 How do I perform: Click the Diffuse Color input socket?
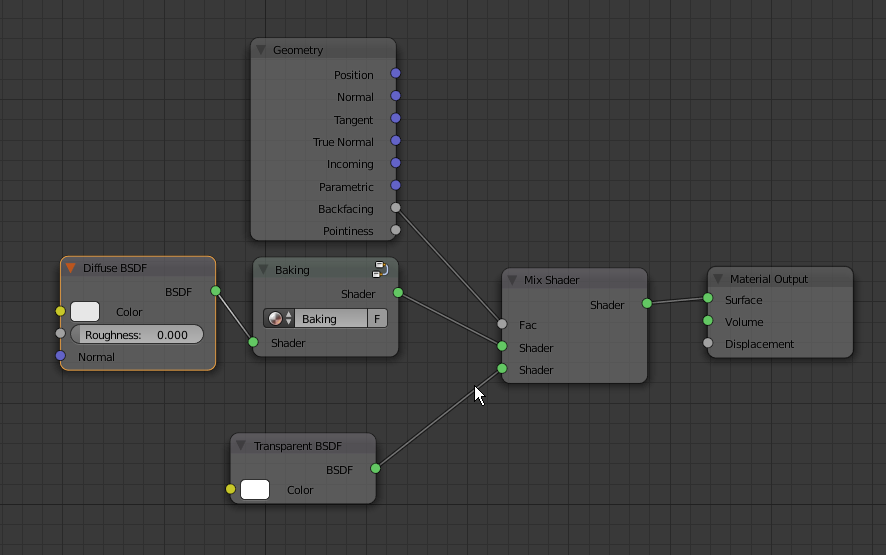[x=60, y=311]
